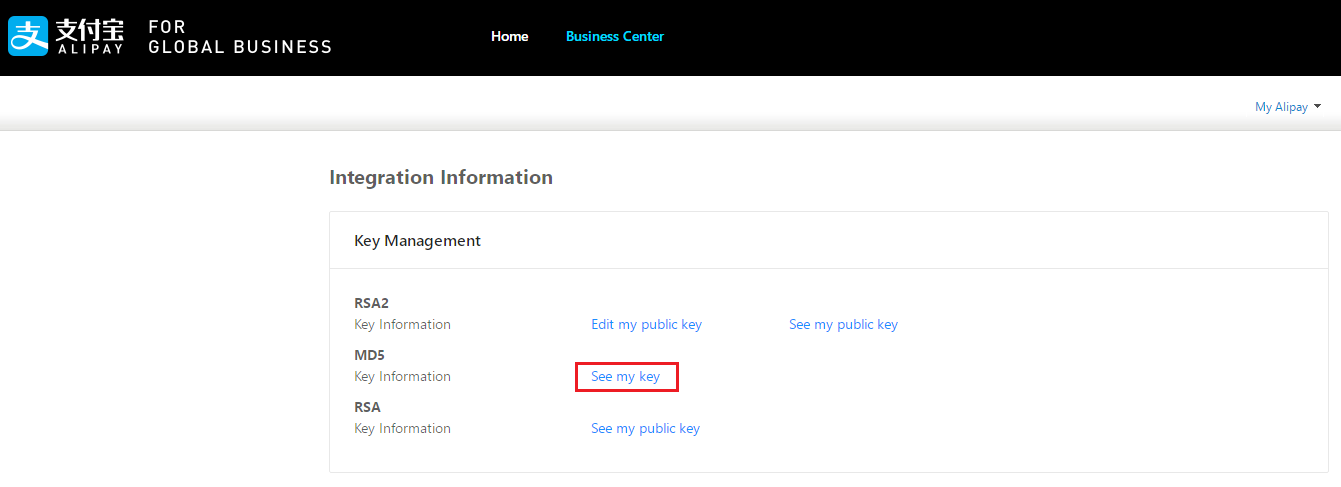This screenshot has width=1341, height=487.
Task: Click Key Information under RSA
Action: pyautogui.click(x=402, y=428)
